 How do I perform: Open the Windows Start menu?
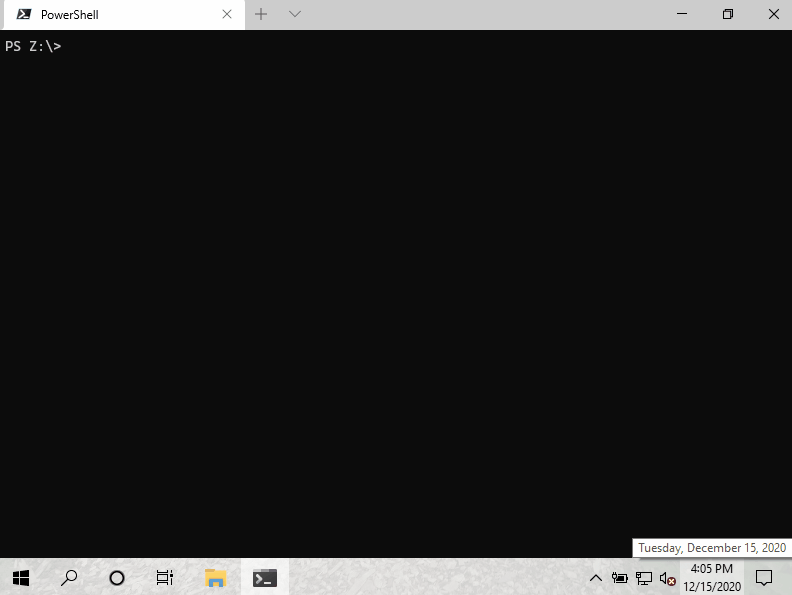(x=21, y=577)
